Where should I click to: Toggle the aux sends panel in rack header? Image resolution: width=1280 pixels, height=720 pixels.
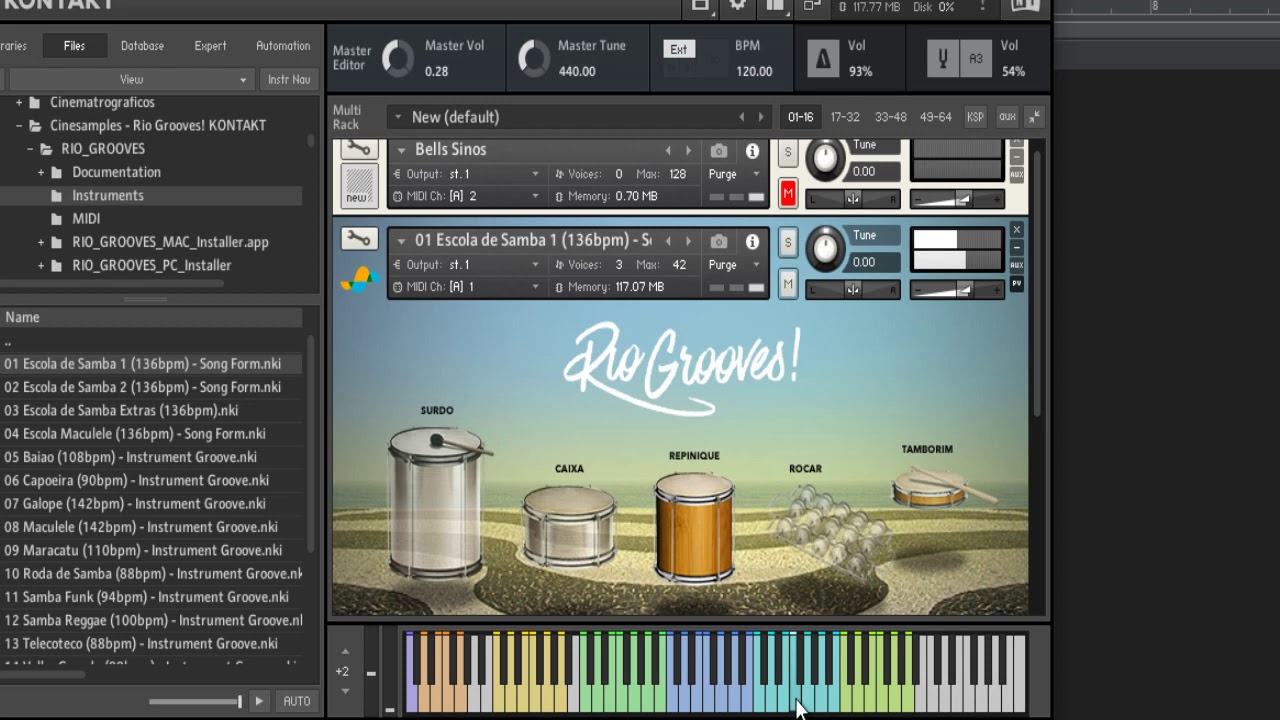pyautogui.click(x=1007, y=117)
